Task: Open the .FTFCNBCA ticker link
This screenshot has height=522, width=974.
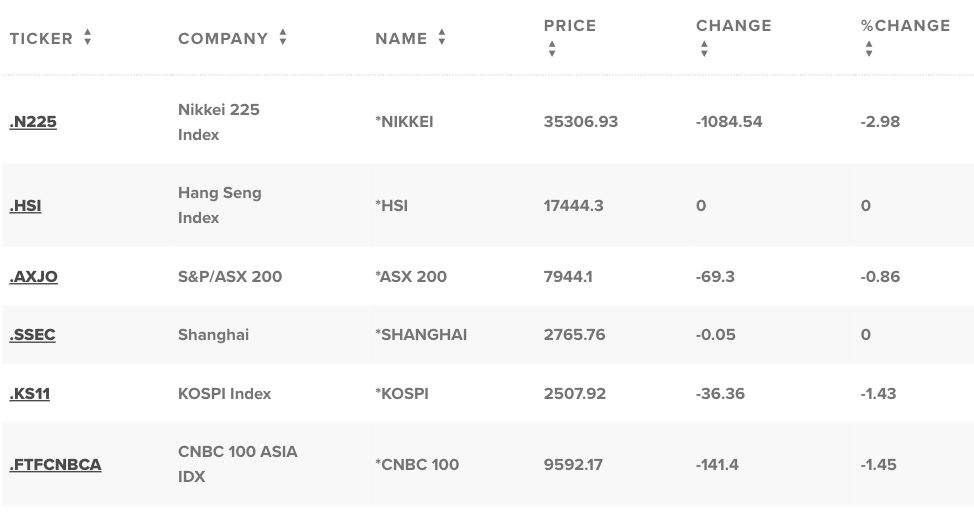Action: coord(55,465)
